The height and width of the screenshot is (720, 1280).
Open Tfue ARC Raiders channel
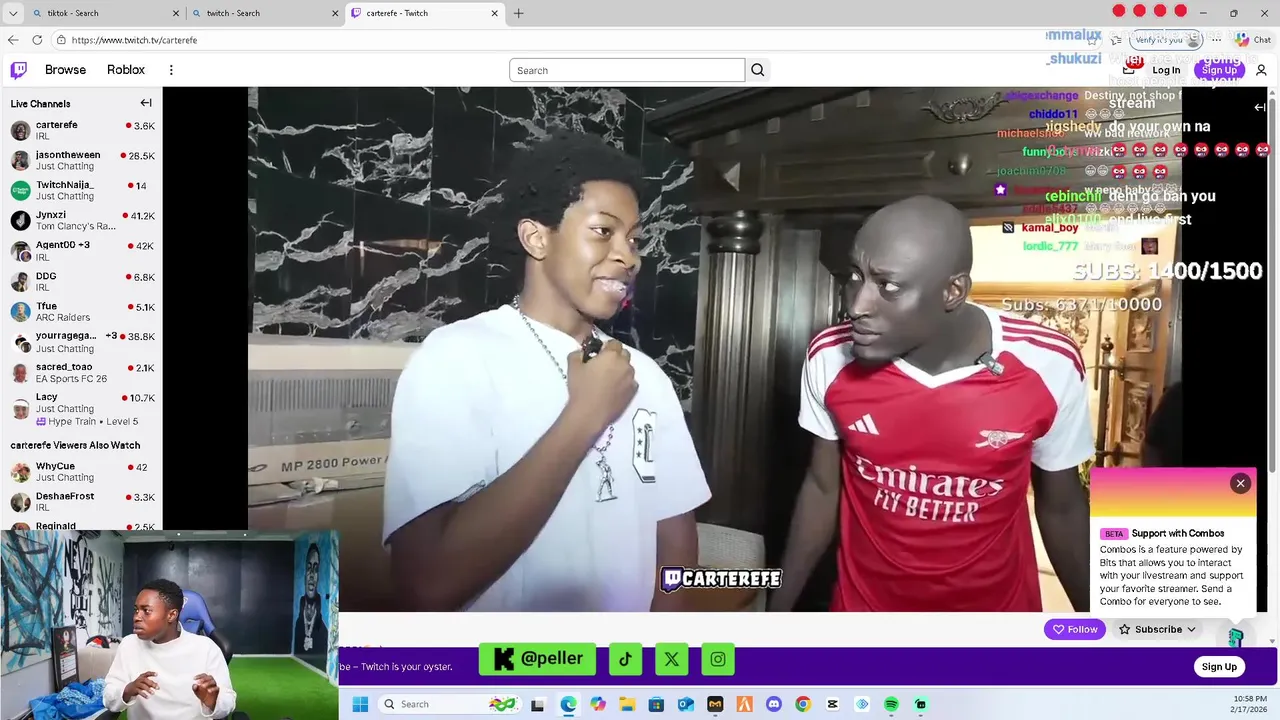81,311
